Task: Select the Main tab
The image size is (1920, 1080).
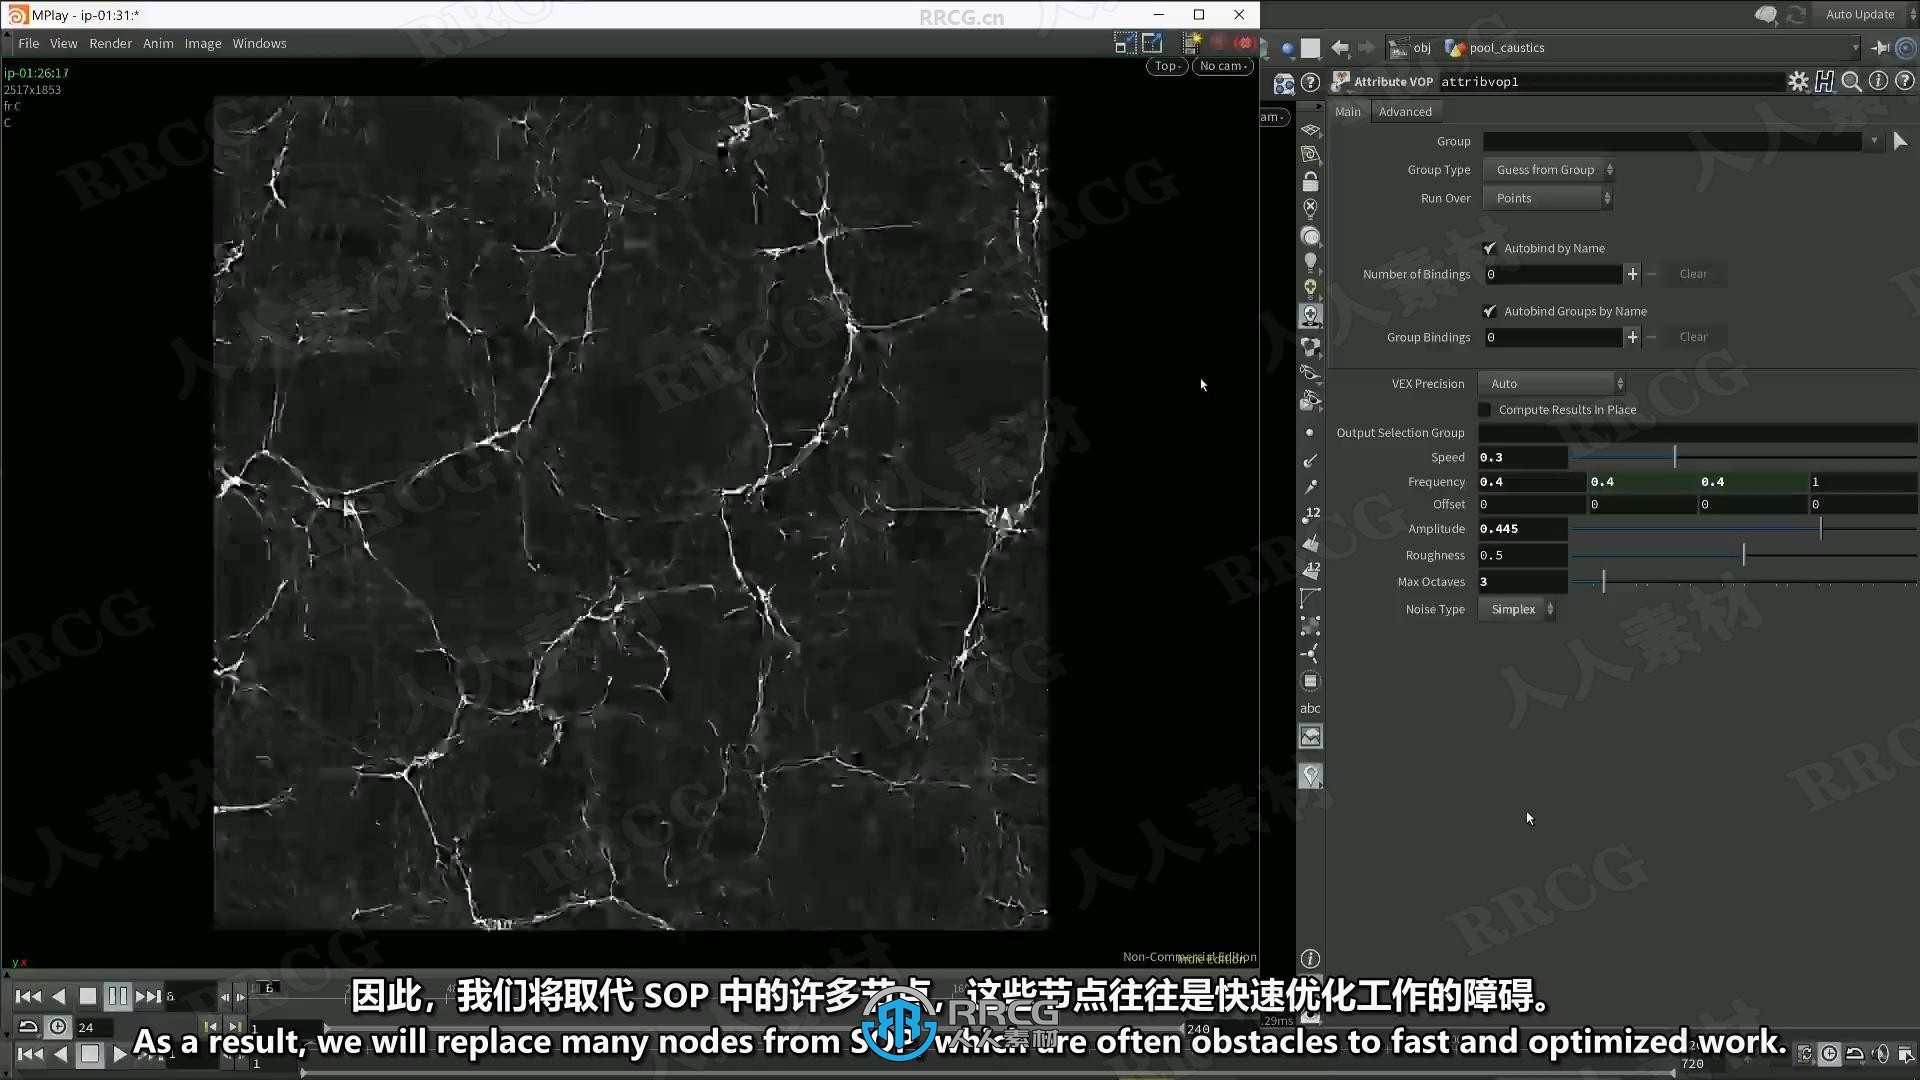Action: pos(1348,111)
